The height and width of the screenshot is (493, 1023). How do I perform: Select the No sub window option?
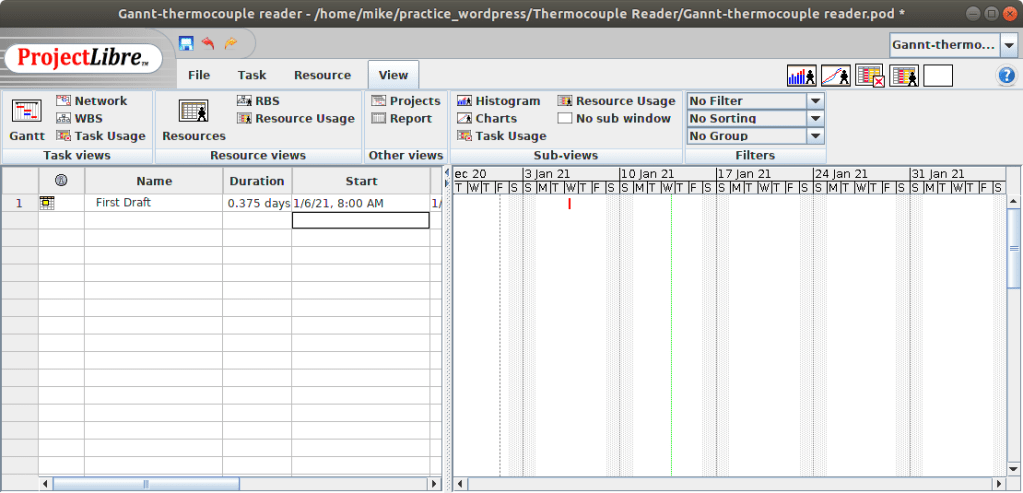pyautogui.click(x=614, y=118)
